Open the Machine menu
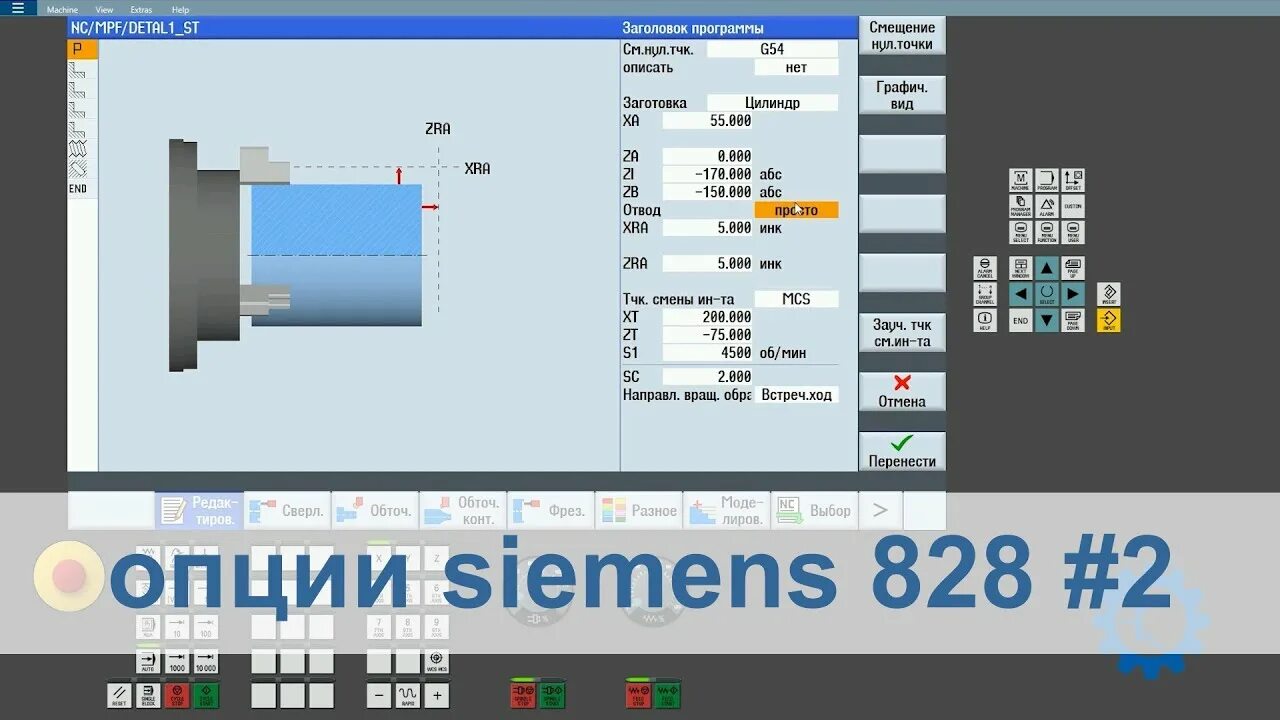1280x720 pixels. click(62, 9)
